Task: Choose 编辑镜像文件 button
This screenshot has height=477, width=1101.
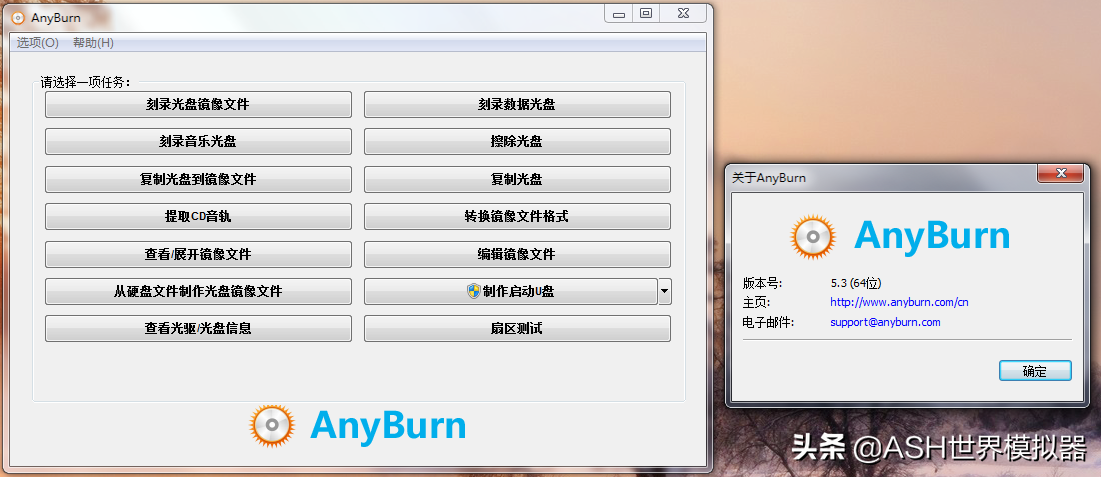Action: (517, 254)
